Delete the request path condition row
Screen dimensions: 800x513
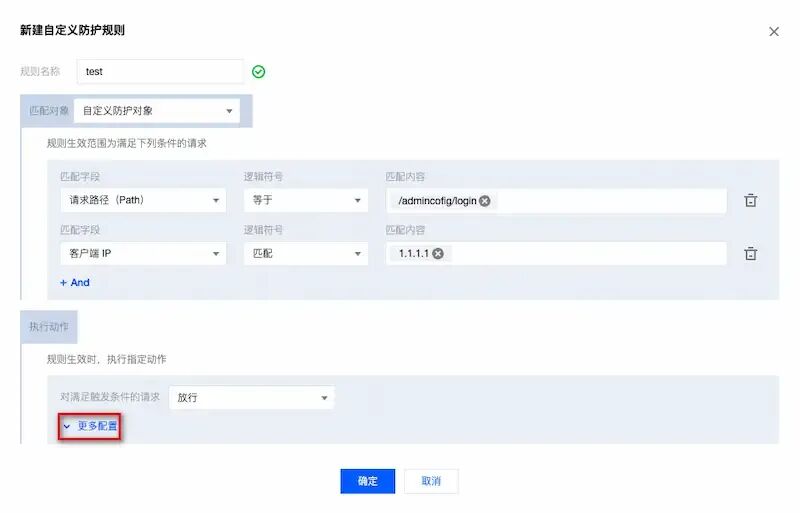pos(751,200)
